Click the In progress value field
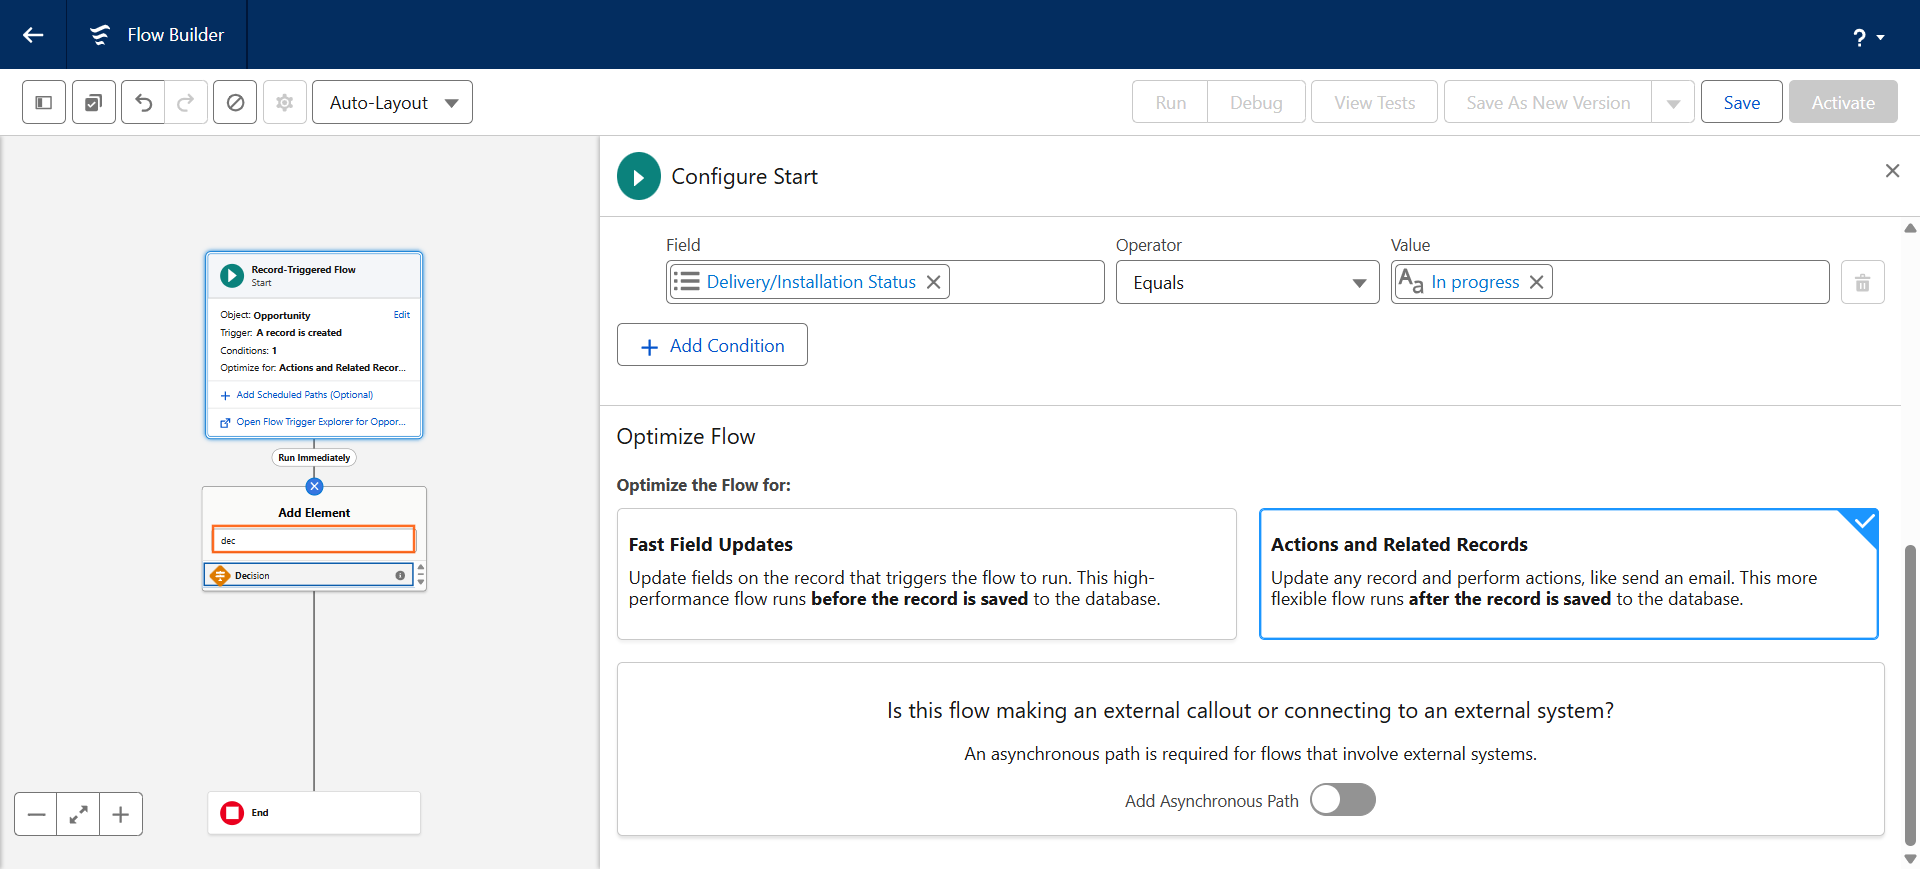 [1610, 282]
